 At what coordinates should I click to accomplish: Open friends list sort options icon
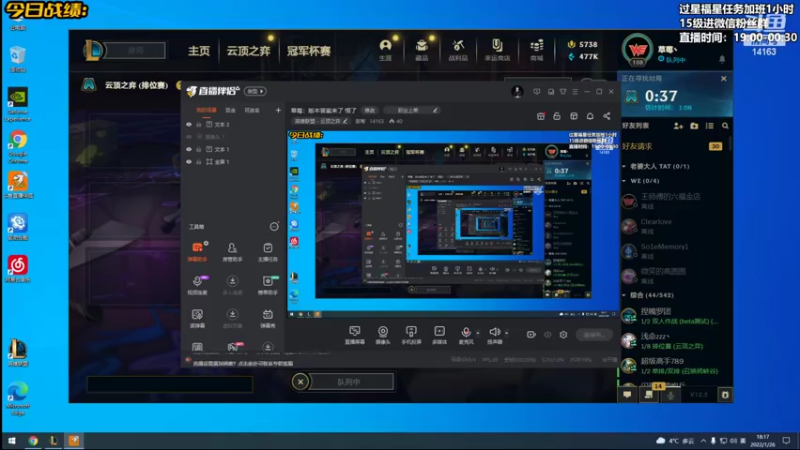(x=709, y=126)
